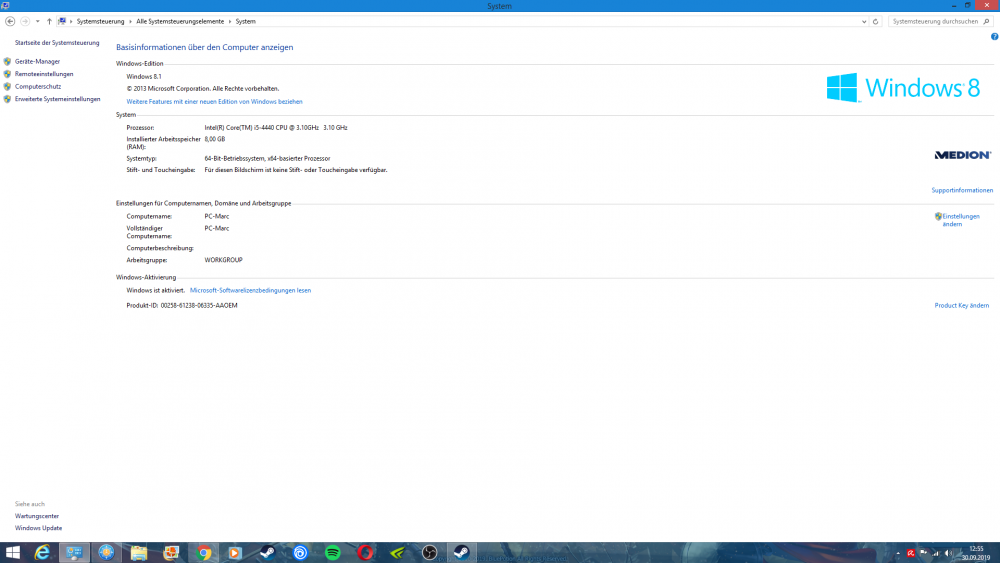Click the Windows Start button
Screen dimensions: 1000x563
(13, 552)
